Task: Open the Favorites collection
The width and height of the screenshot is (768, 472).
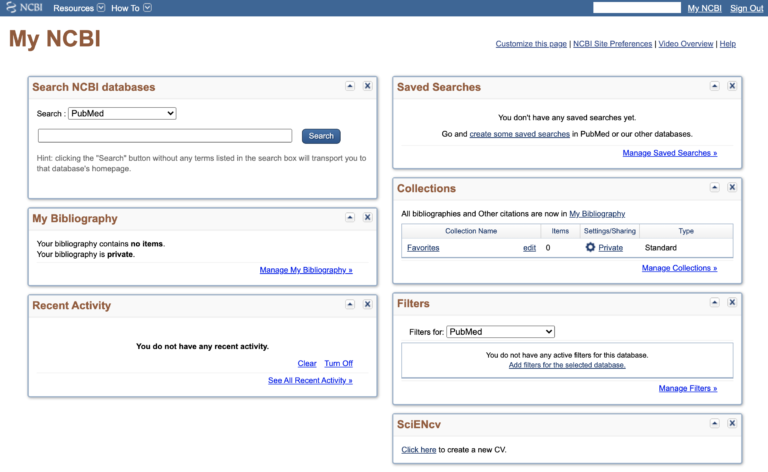Action: [x=423, y=248]
